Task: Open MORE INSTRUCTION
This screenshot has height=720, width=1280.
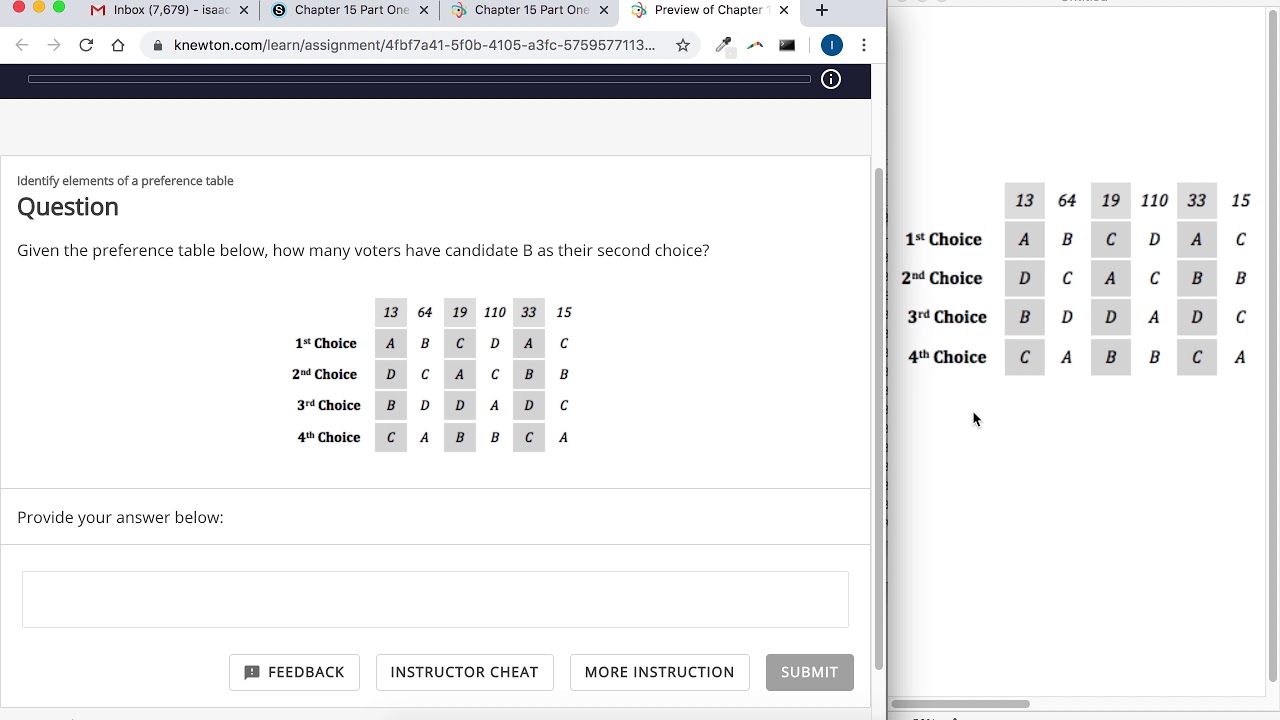Action: pos(659,672)
